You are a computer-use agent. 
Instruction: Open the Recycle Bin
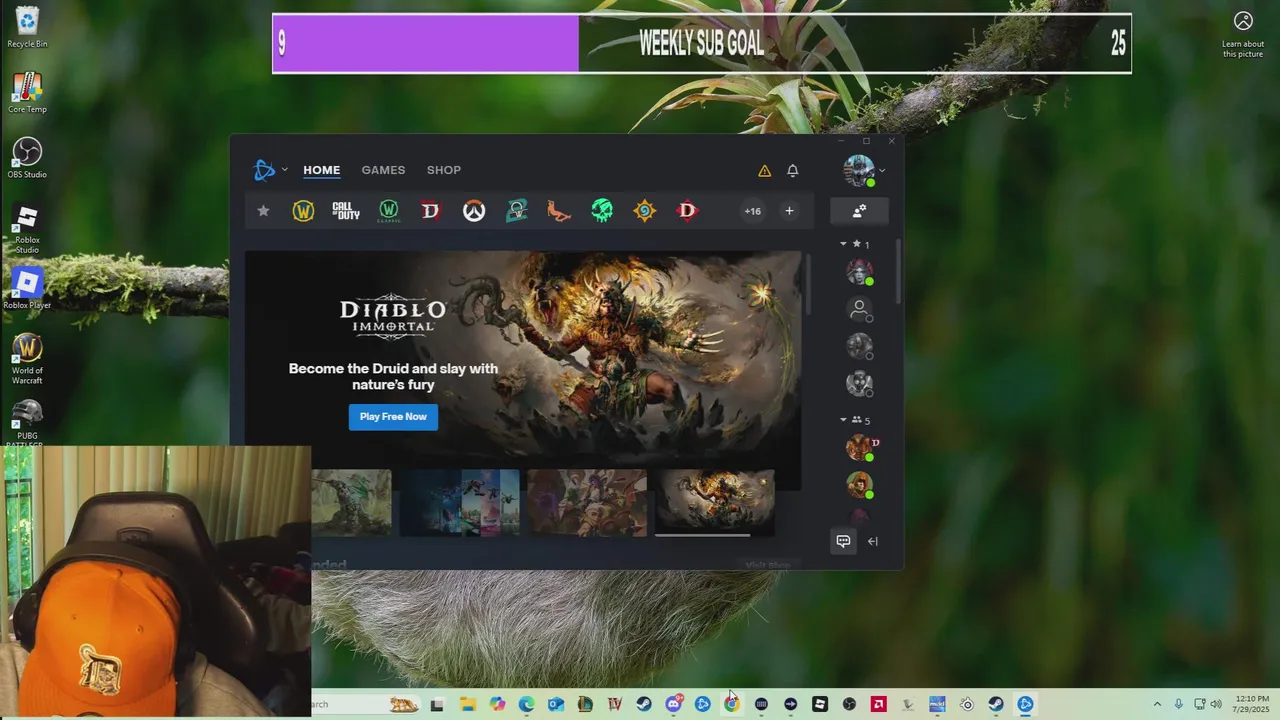(x=27, y=28)
